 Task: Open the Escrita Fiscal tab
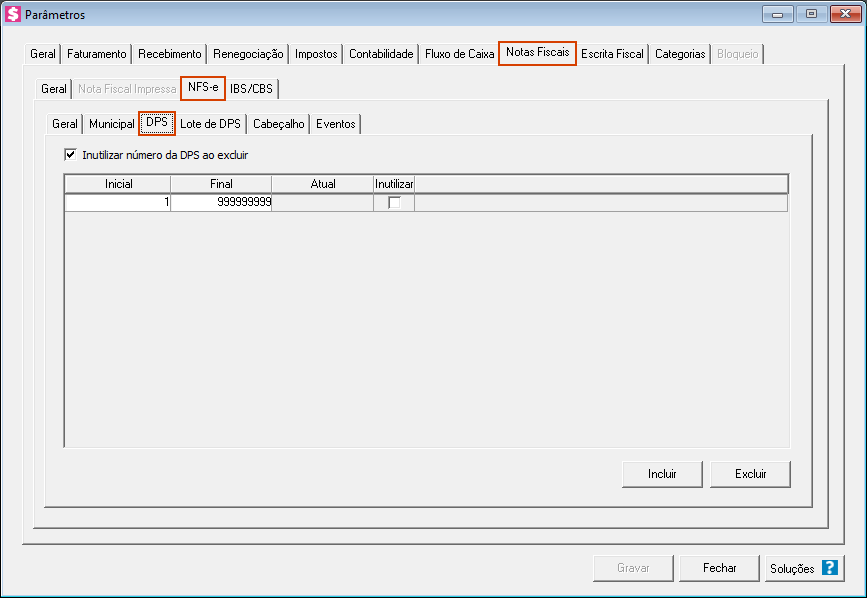click(612, 54)
